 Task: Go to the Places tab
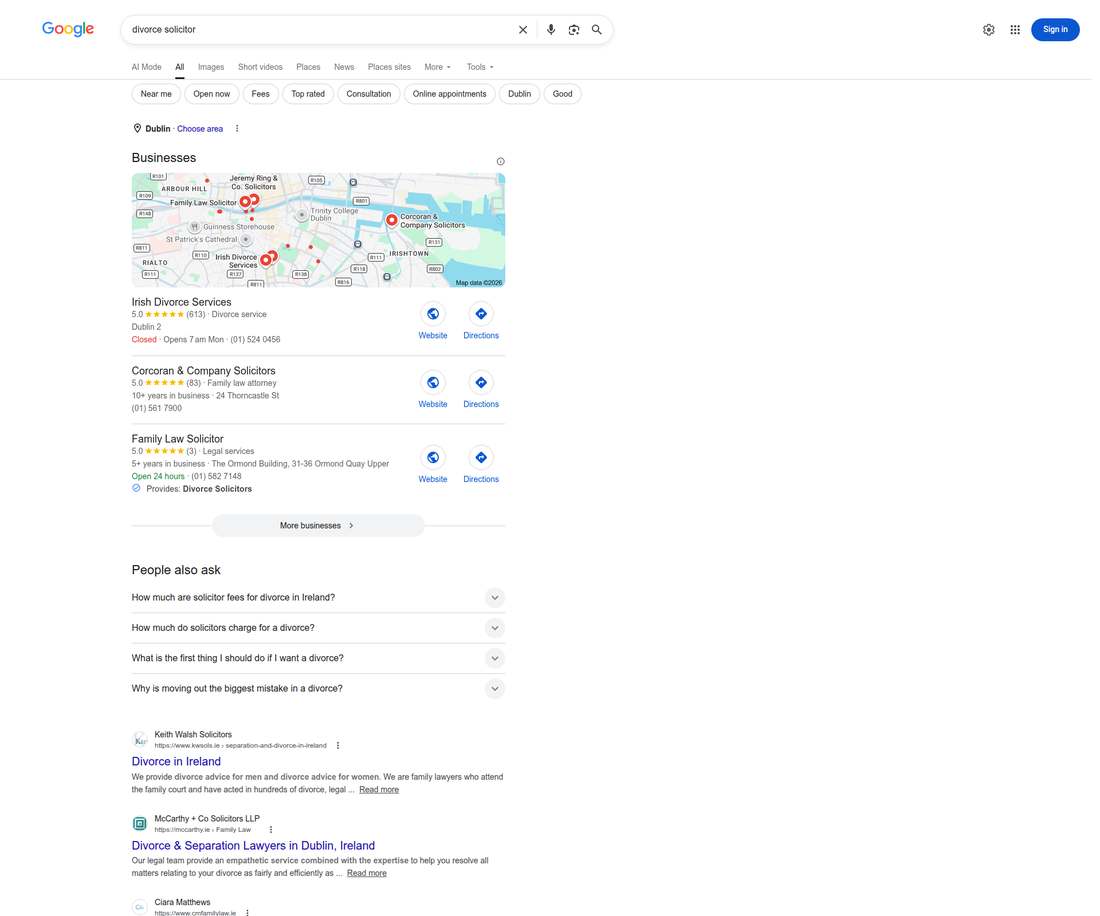click(x=308, y=67)
